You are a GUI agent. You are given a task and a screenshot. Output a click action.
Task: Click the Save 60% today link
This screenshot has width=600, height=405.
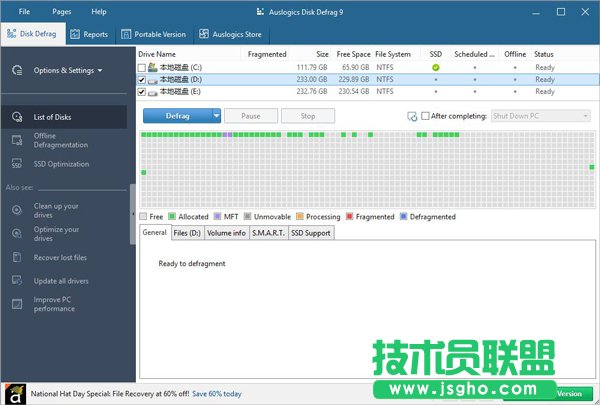click(x=217, y=394)
